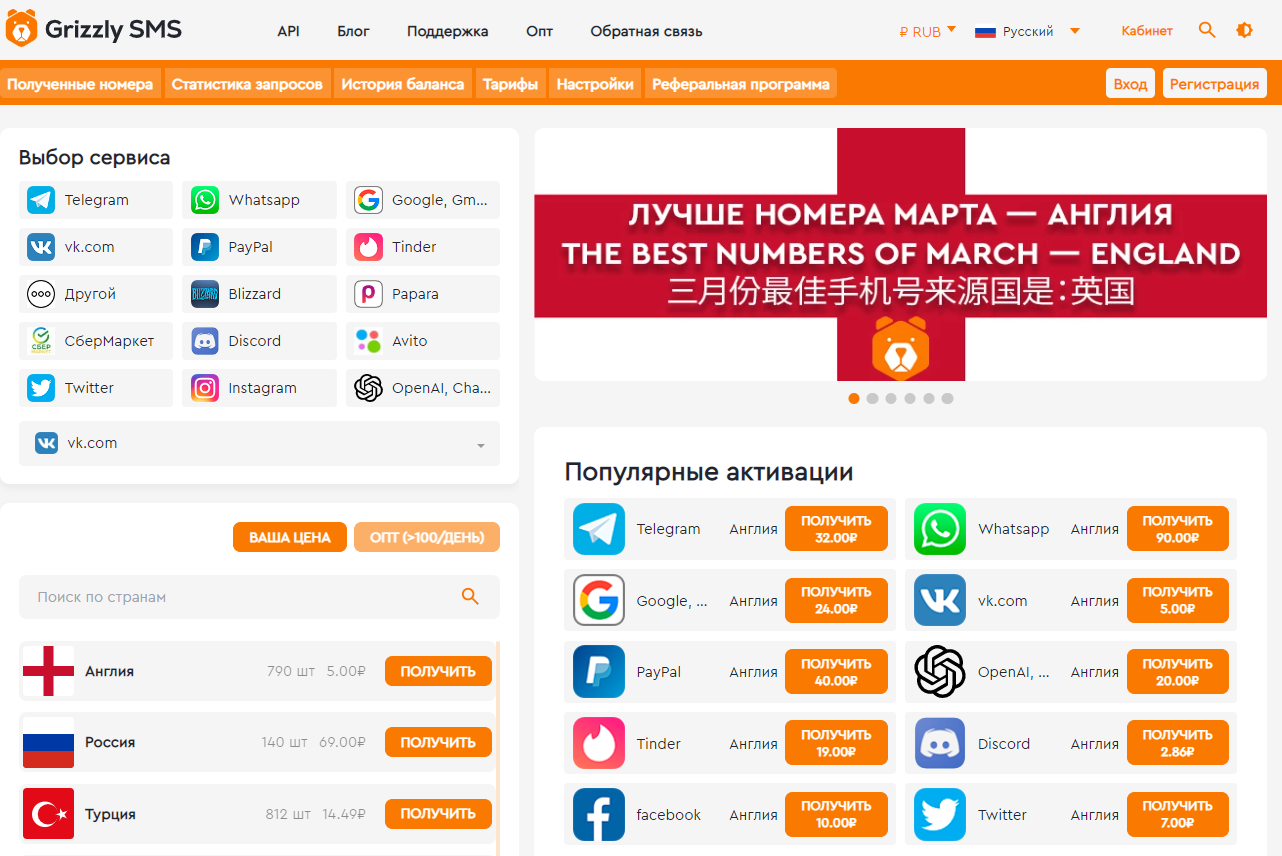The image size is (1282, 856).
Task: Choose Twitter tile in service grid
Action: tap(96, 388)
